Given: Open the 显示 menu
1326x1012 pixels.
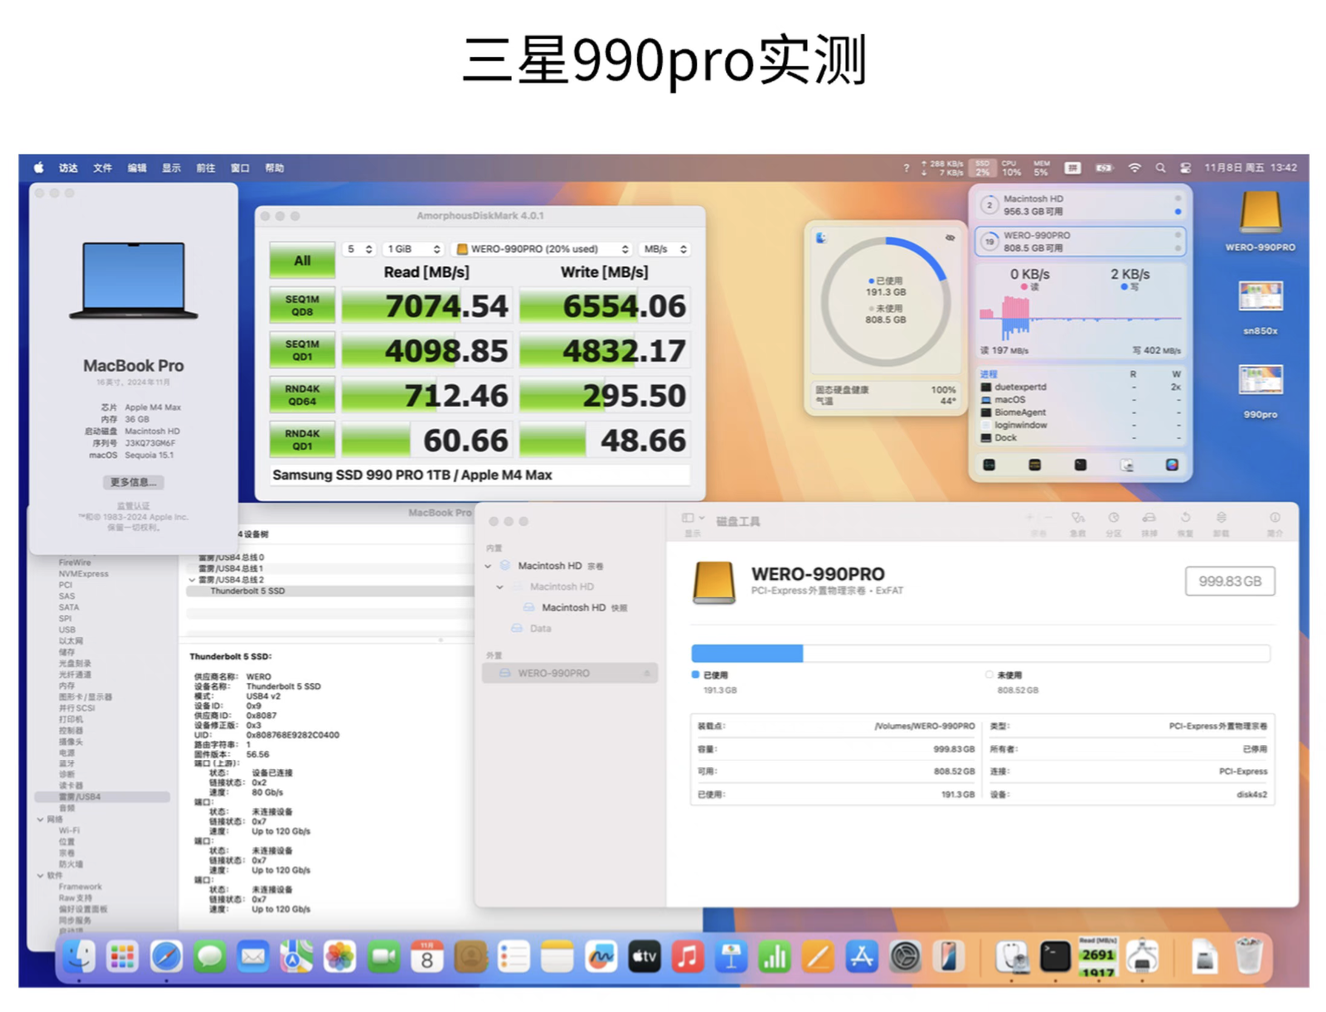Looking at the screenshot, I should (172, 168).
